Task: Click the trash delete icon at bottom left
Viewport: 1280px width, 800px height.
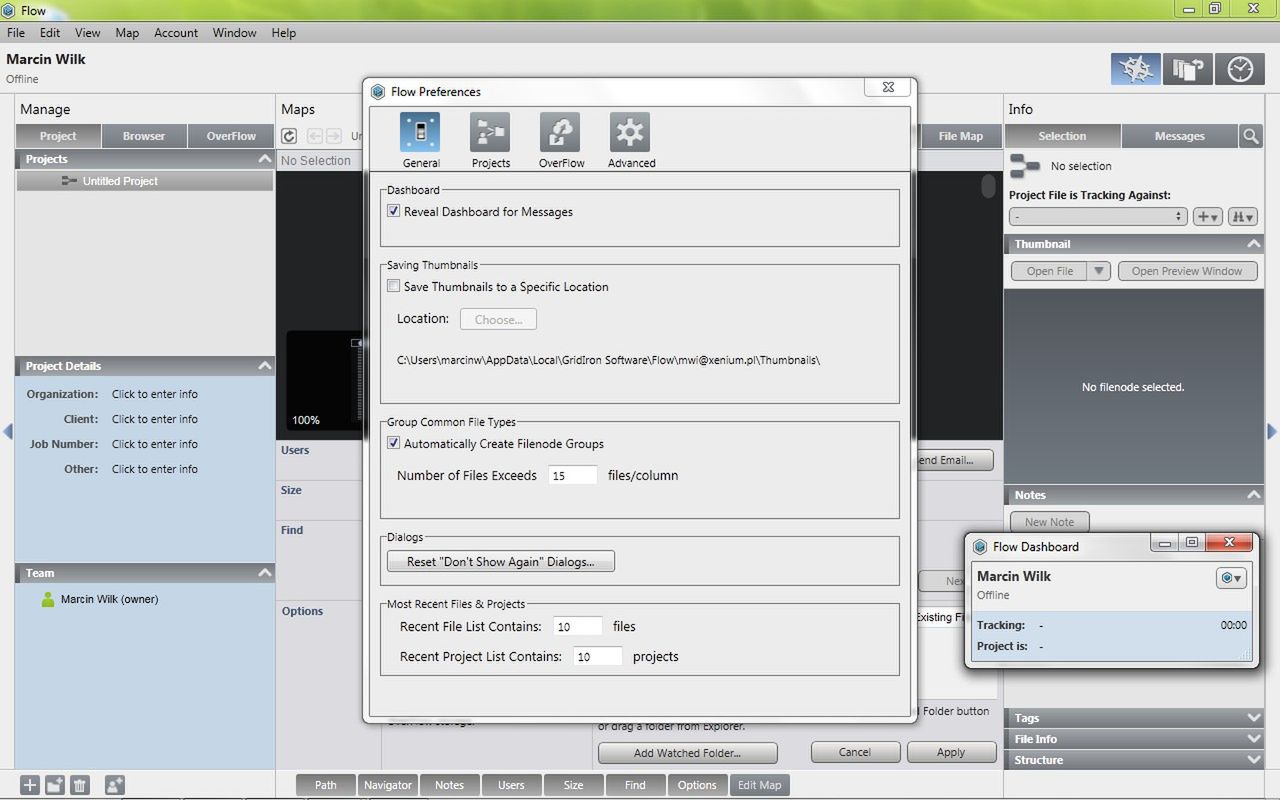Action: click(x=81, y=785)
